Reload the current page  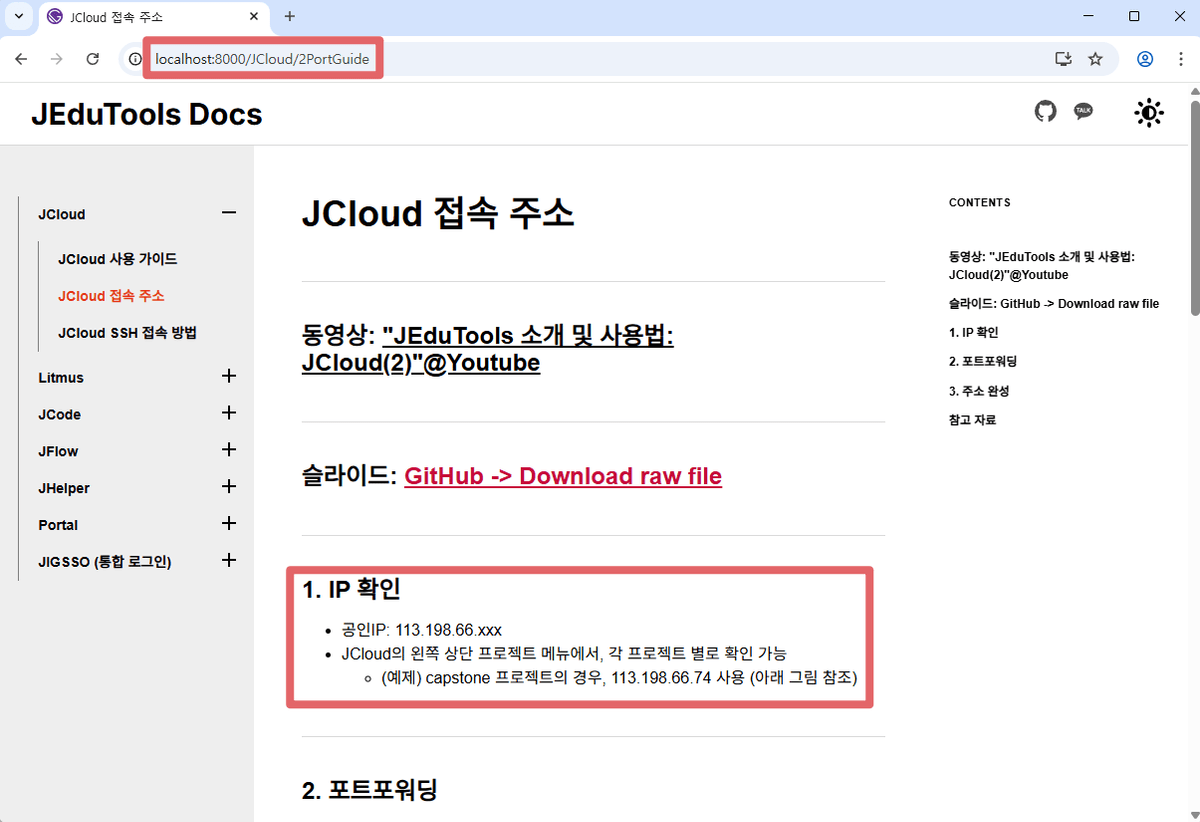click(92, 59)
